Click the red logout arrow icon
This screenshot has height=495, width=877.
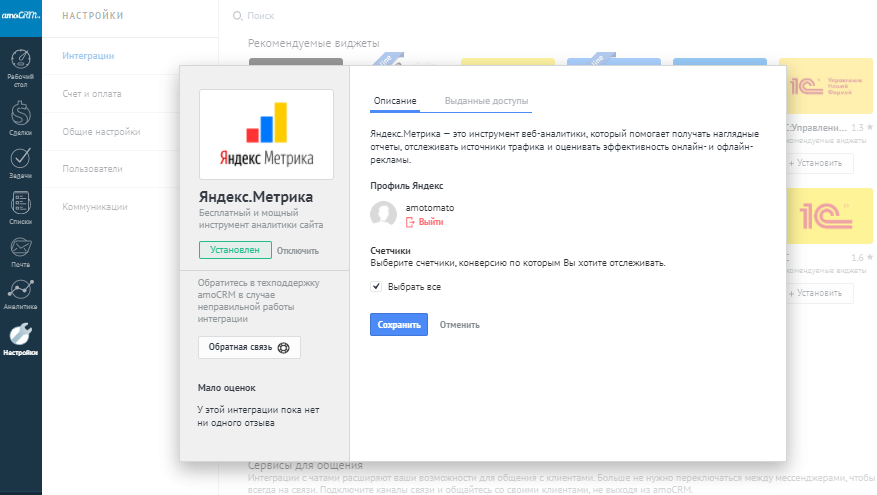[x=410, y=222]
